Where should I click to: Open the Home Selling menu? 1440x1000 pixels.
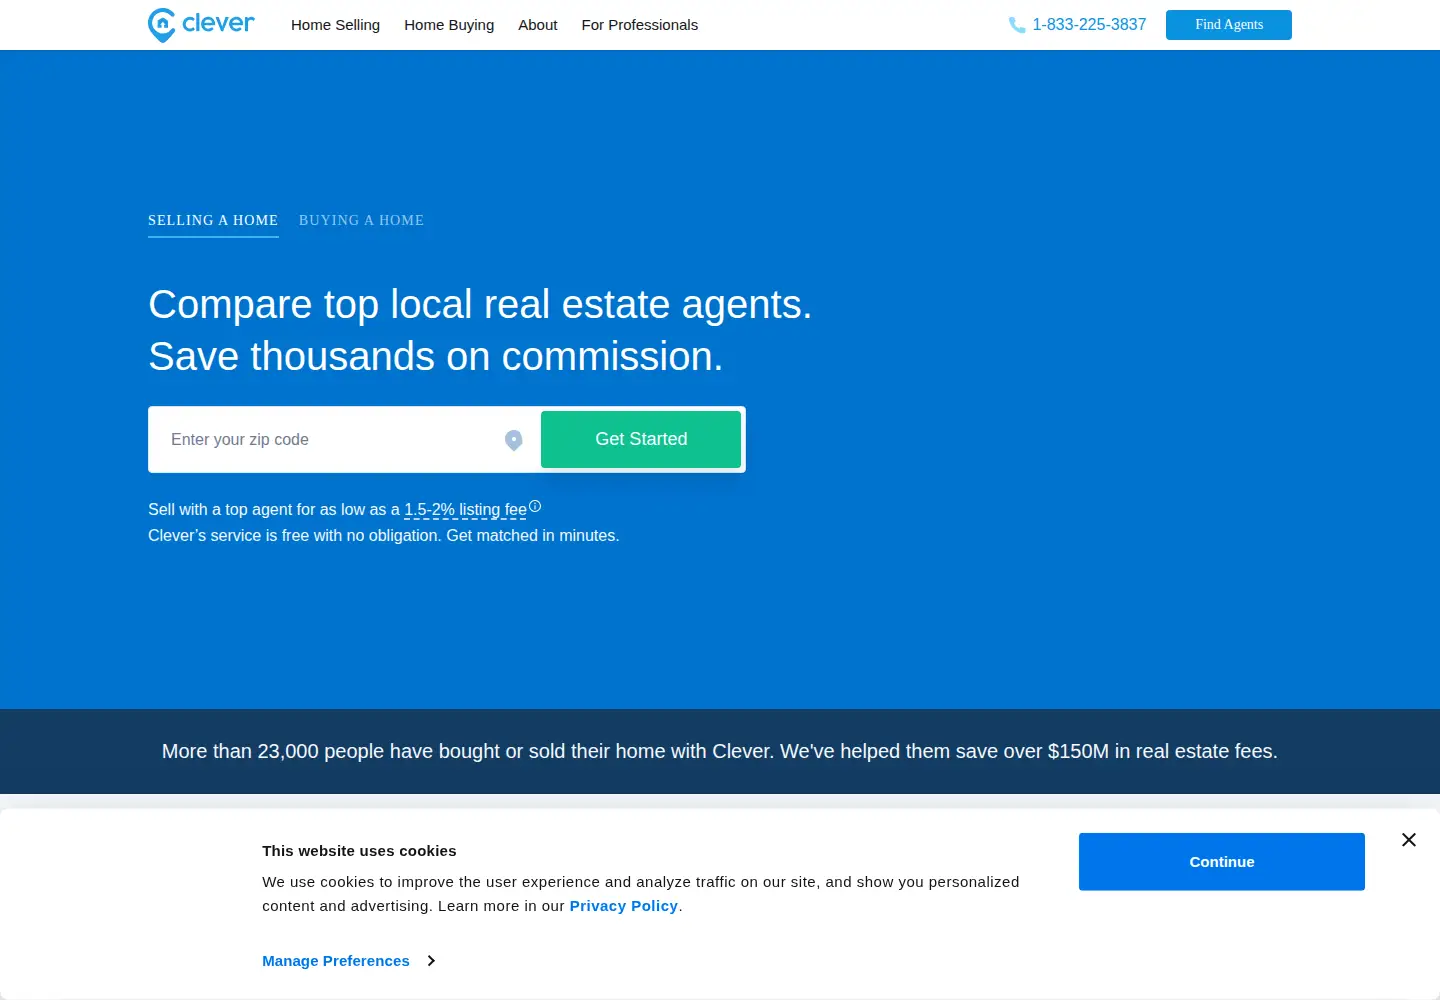click(x=336, y=25)
